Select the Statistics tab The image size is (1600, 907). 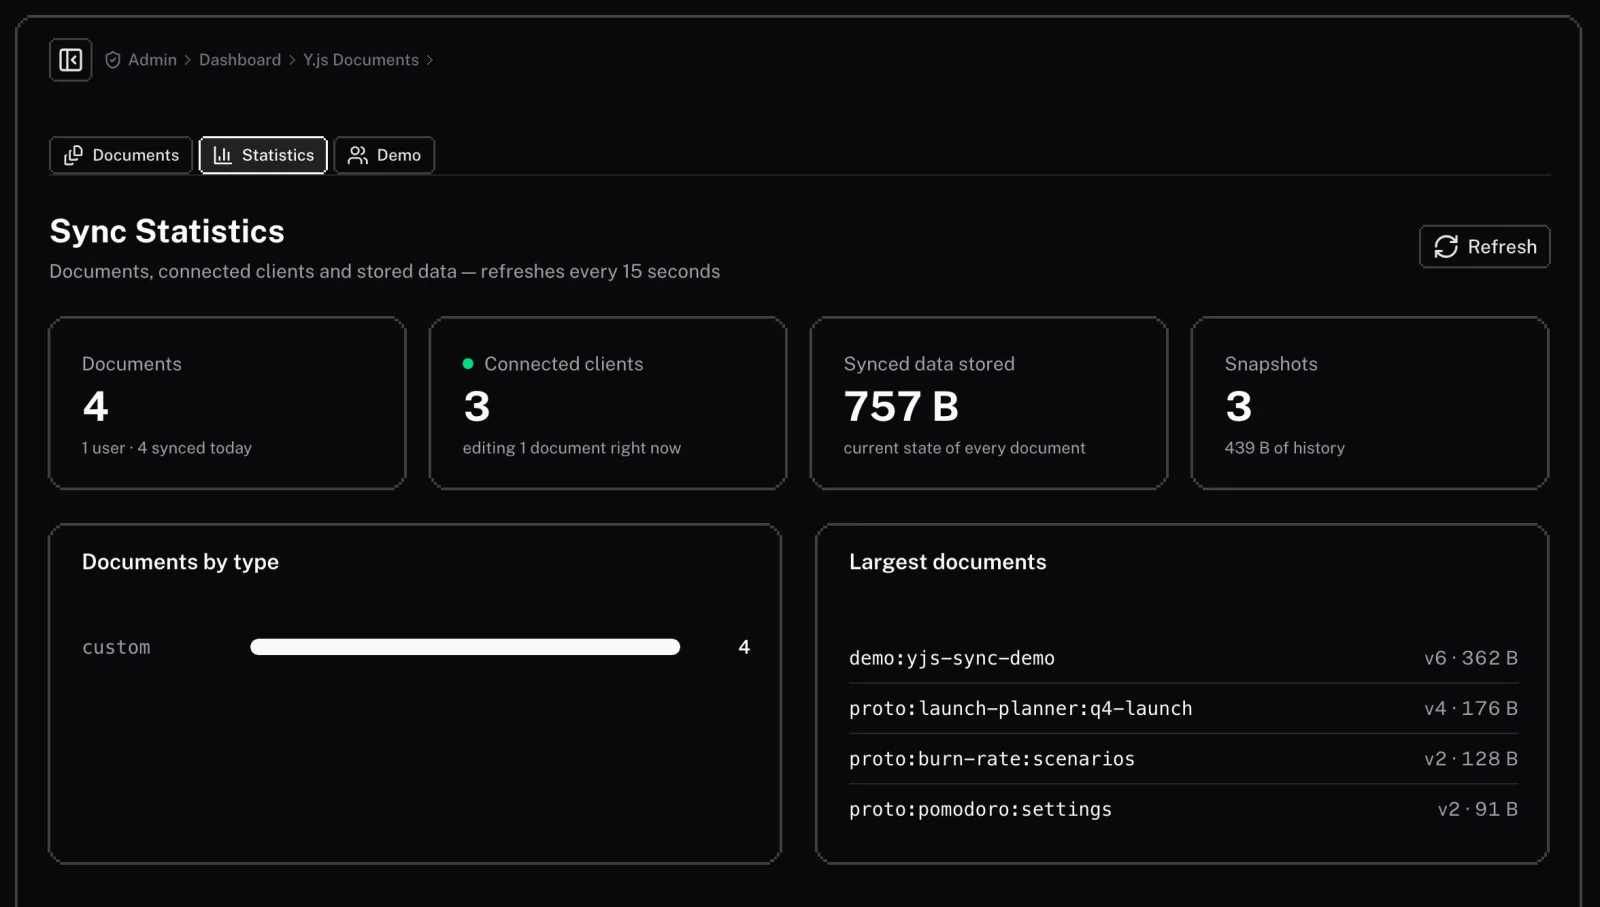pyautogui.click(x=263, y=155)
